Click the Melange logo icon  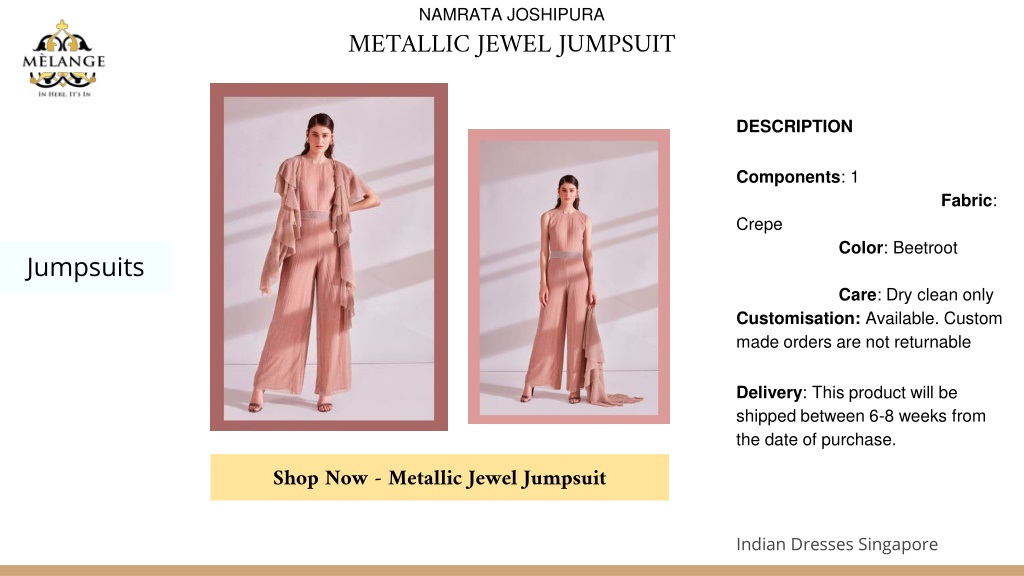click(x=63, y=58)
